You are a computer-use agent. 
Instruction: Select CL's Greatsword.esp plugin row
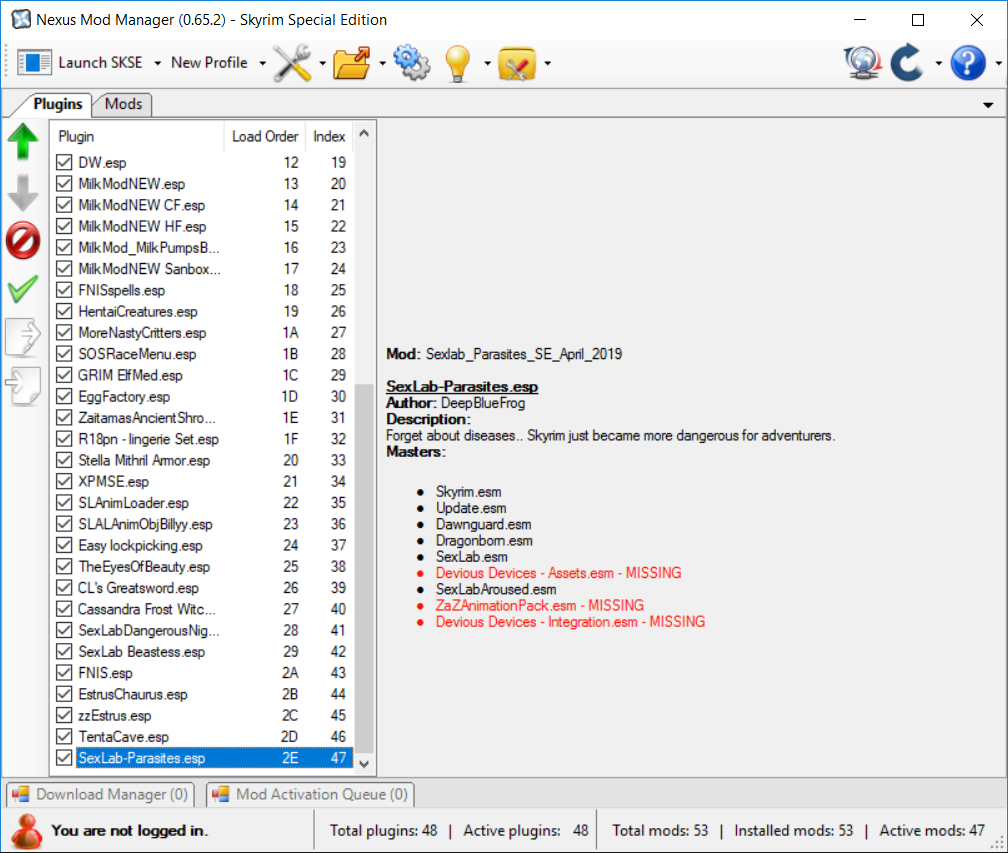(x=202, y=588)
